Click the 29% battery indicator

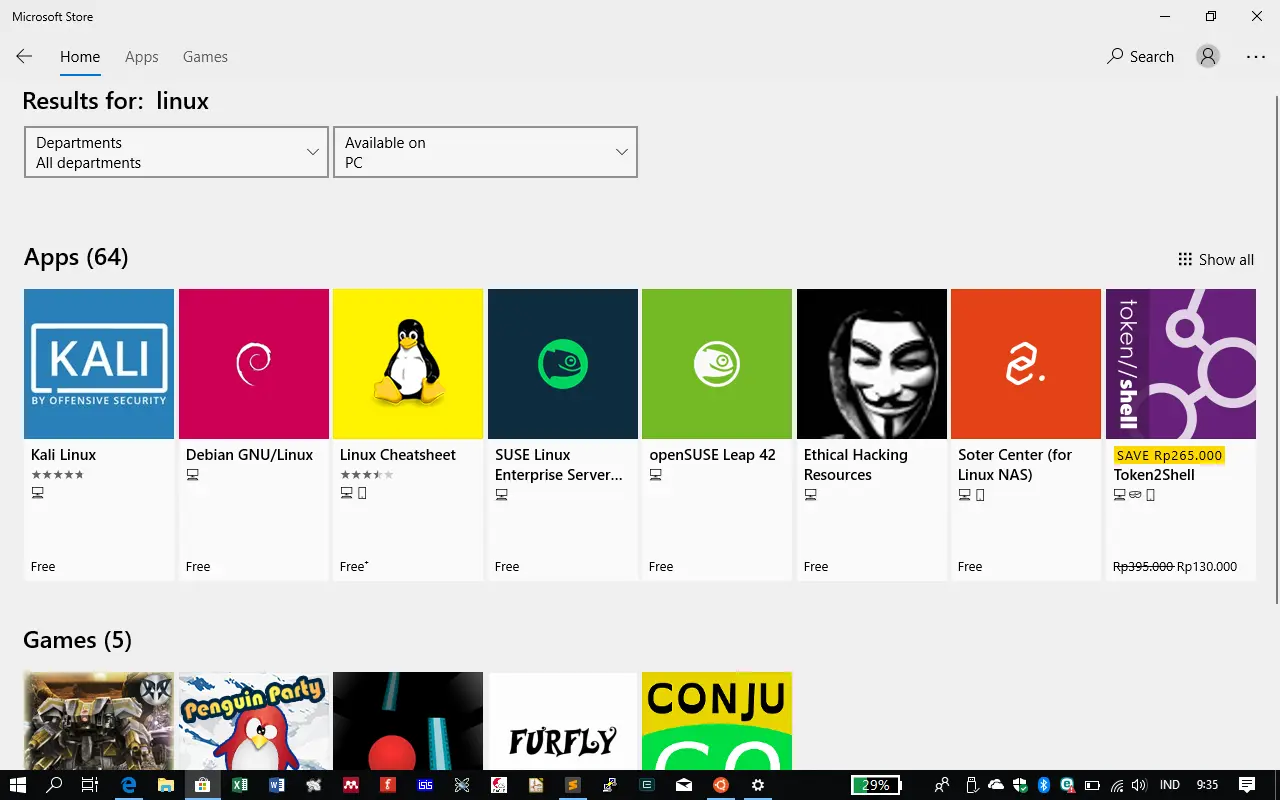pyautogui.click(x=877, y=785)
